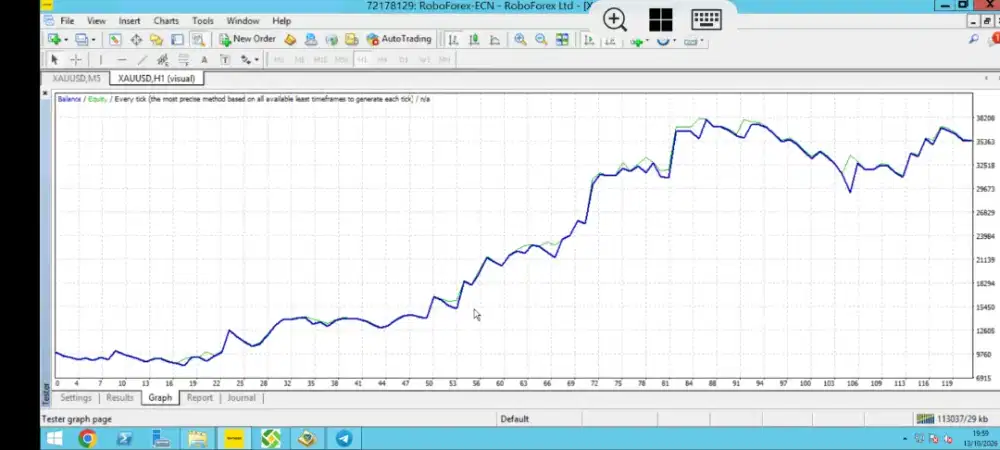
Task: Open the Insert menu
Action: [x=129, y=21]
